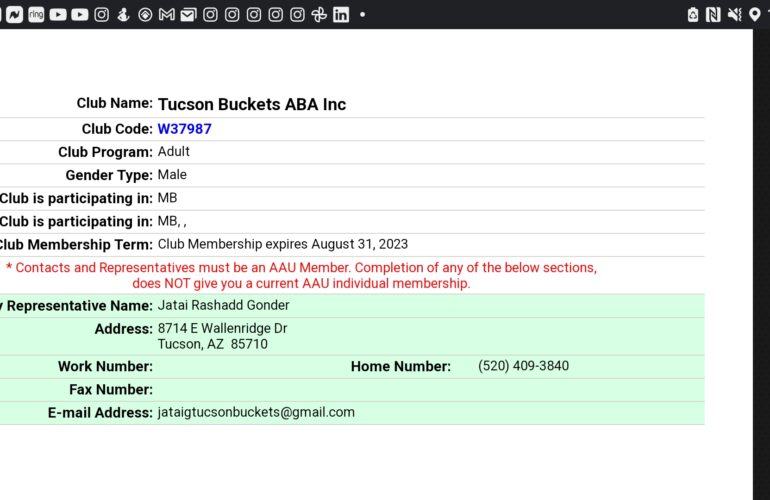Tap the dot for more notifications
770x500 pixels.
(362, 15)
